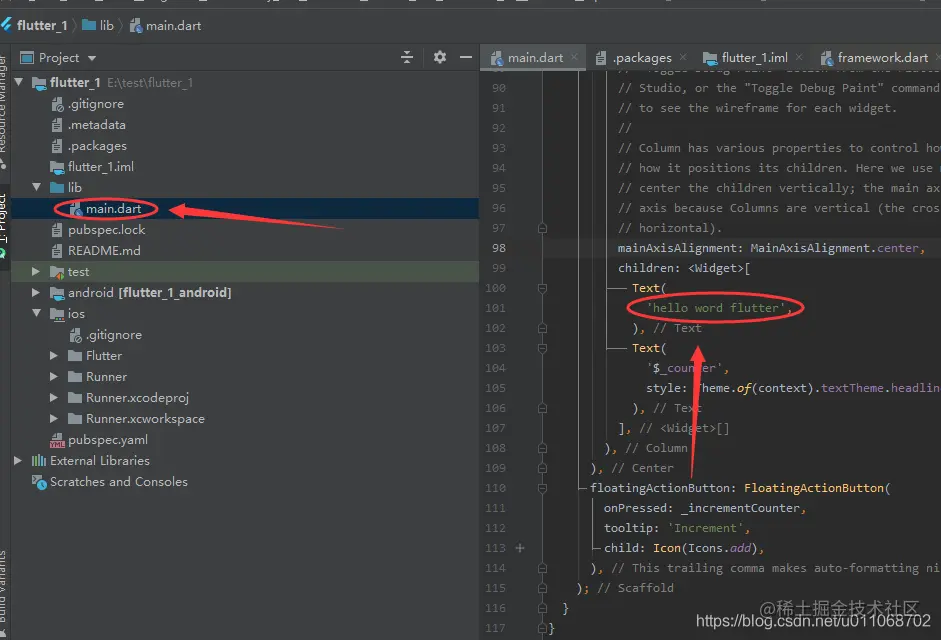Click the children: <Widget>[ line

tap(684, 268)
